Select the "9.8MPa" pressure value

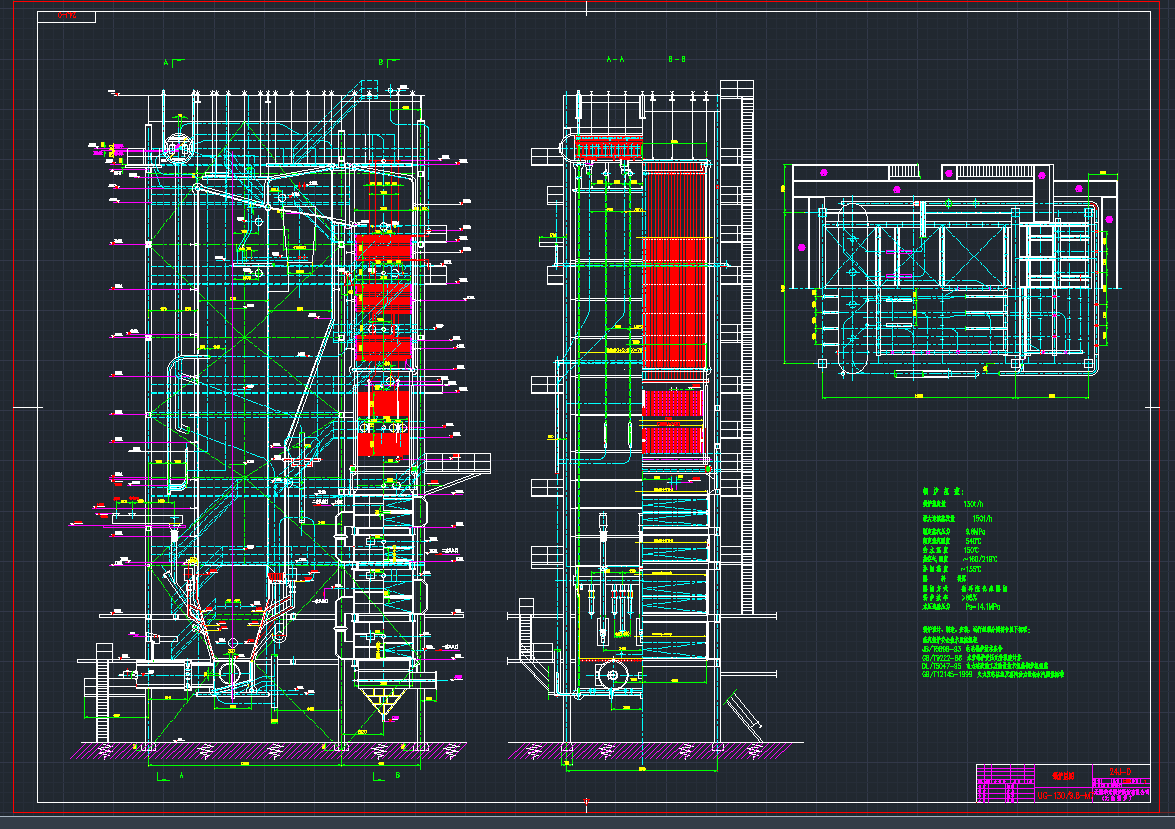[x=975, y=532]
